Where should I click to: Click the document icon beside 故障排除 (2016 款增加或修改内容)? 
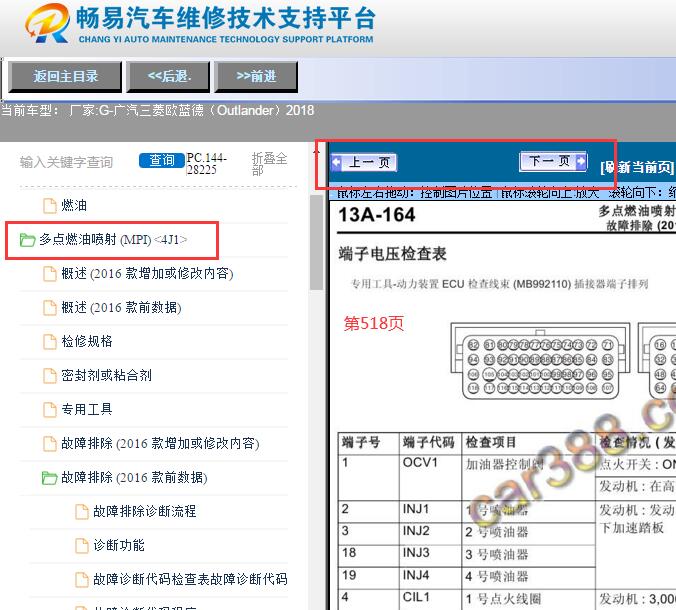click(x=50, y=444)
